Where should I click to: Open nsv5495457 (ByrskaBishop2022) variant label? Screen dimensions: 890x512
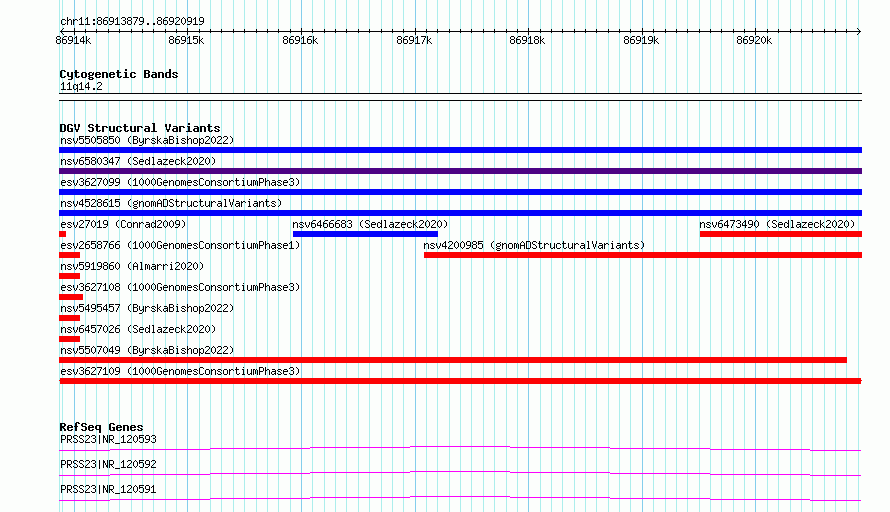147,308
